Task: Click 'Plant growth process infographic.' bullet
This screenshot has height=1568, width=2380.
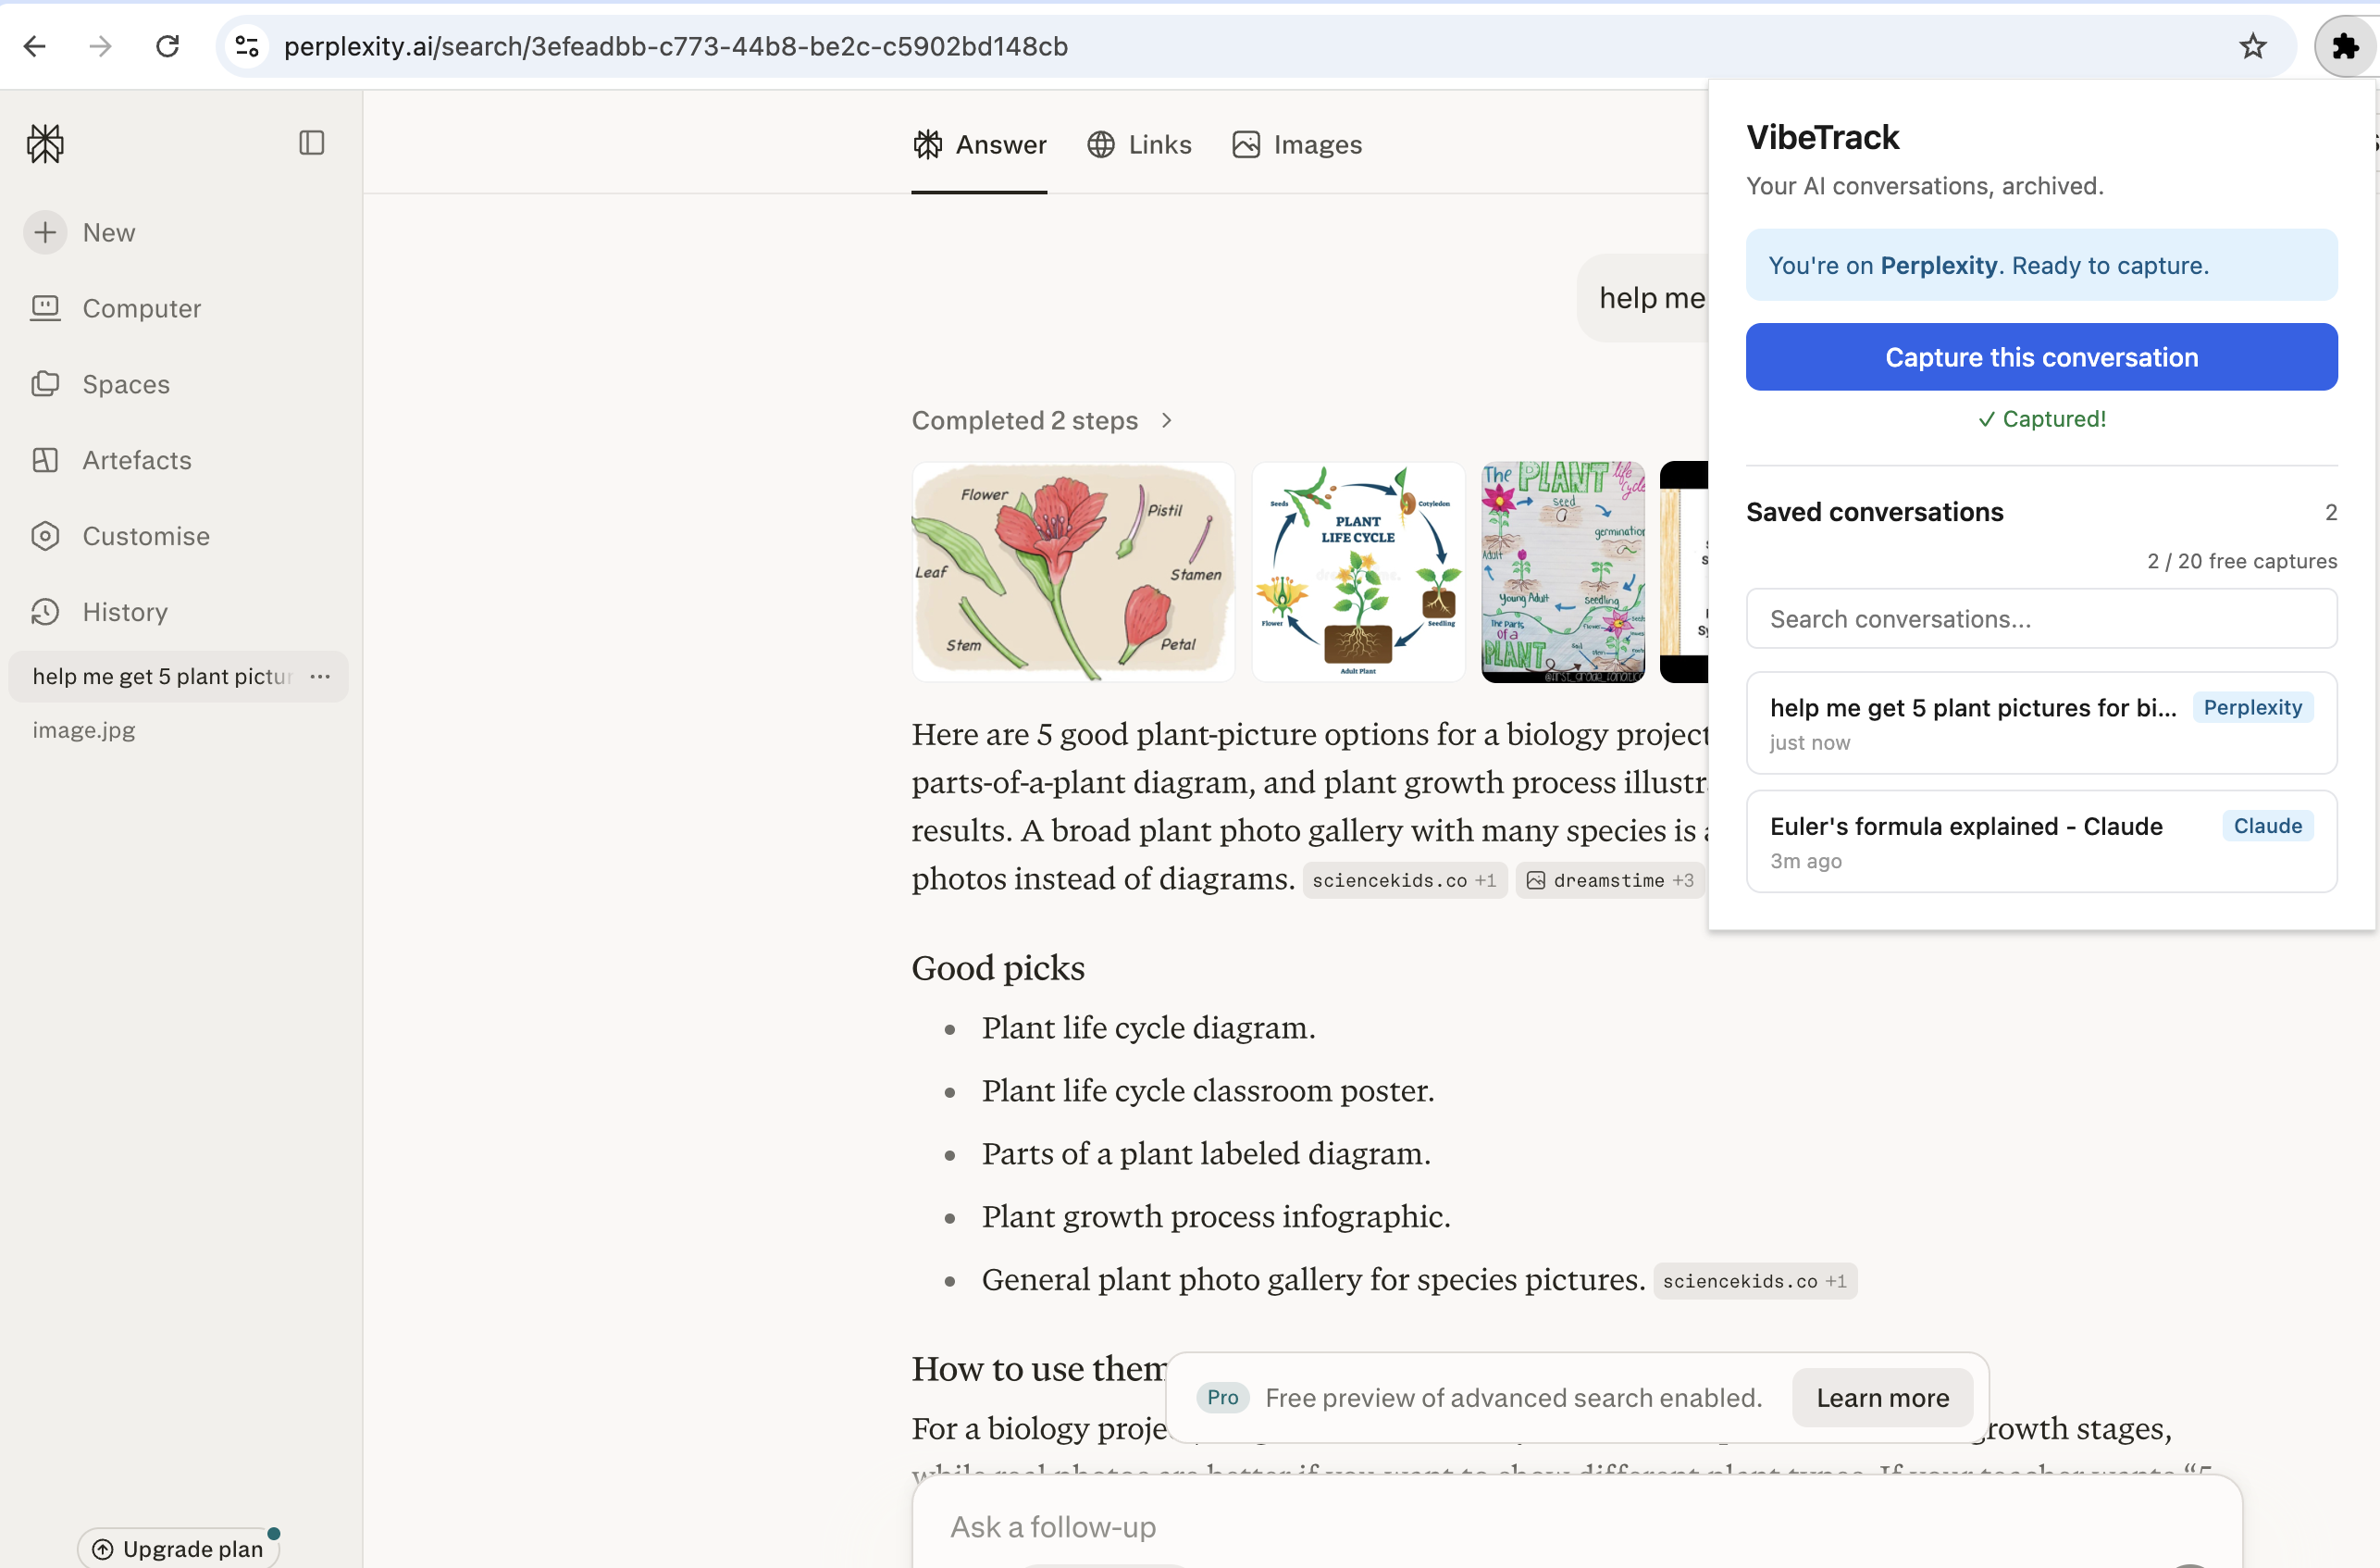Action: (1216, 1216)
